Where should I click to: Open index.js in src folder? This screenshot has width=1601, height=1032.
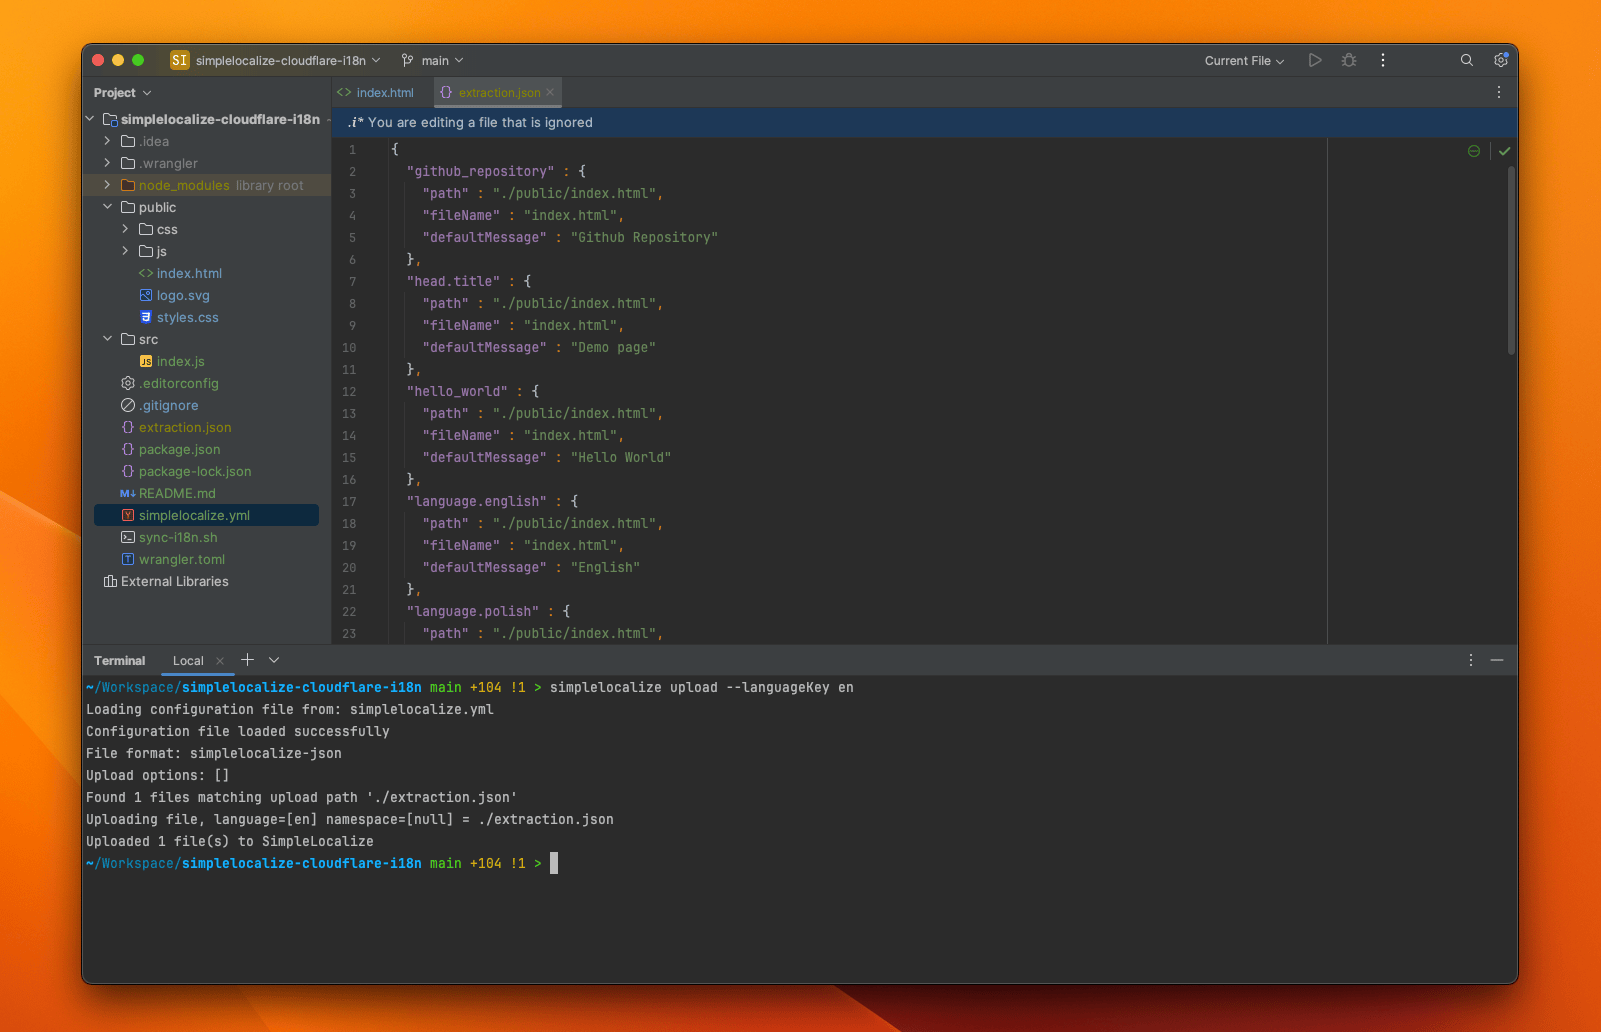click(x=180, y=361)
